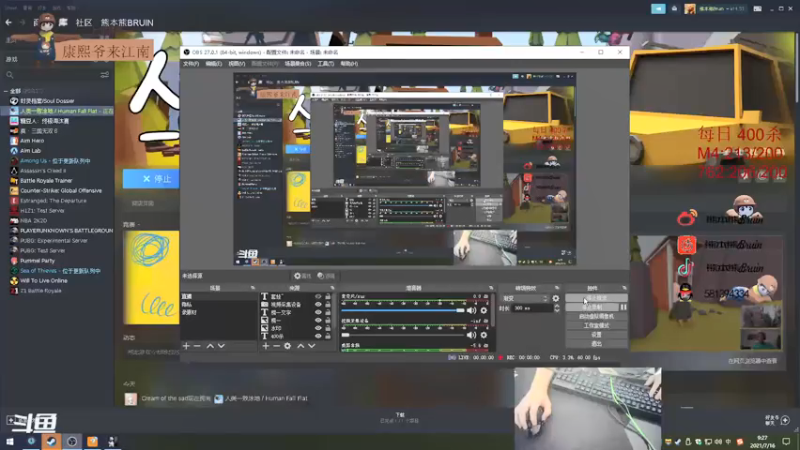Toggle visibility of the first source row
The height and width of the screenshot is (450, 800).
[318, 296]
